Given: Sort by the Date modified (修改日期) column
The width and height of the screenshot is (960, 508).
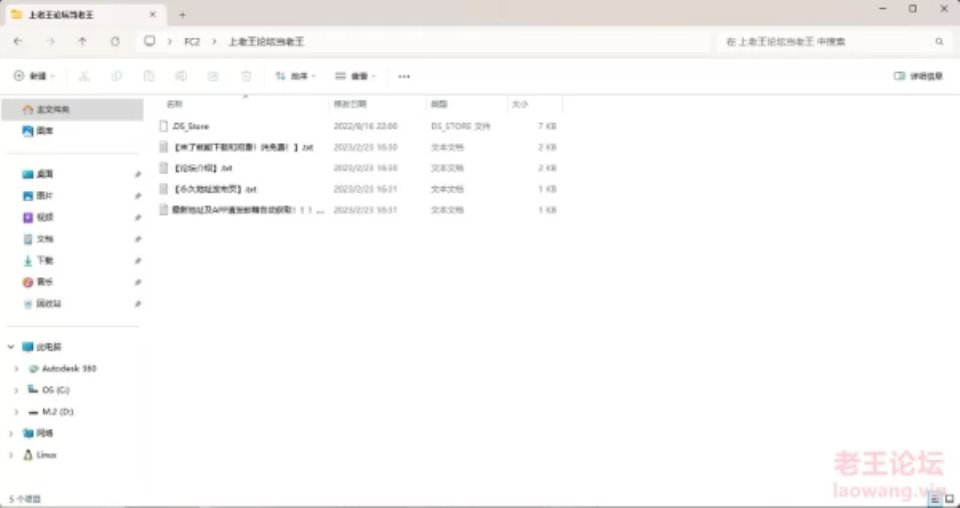Looking at the screenshot, I should (x=350, y=104).
